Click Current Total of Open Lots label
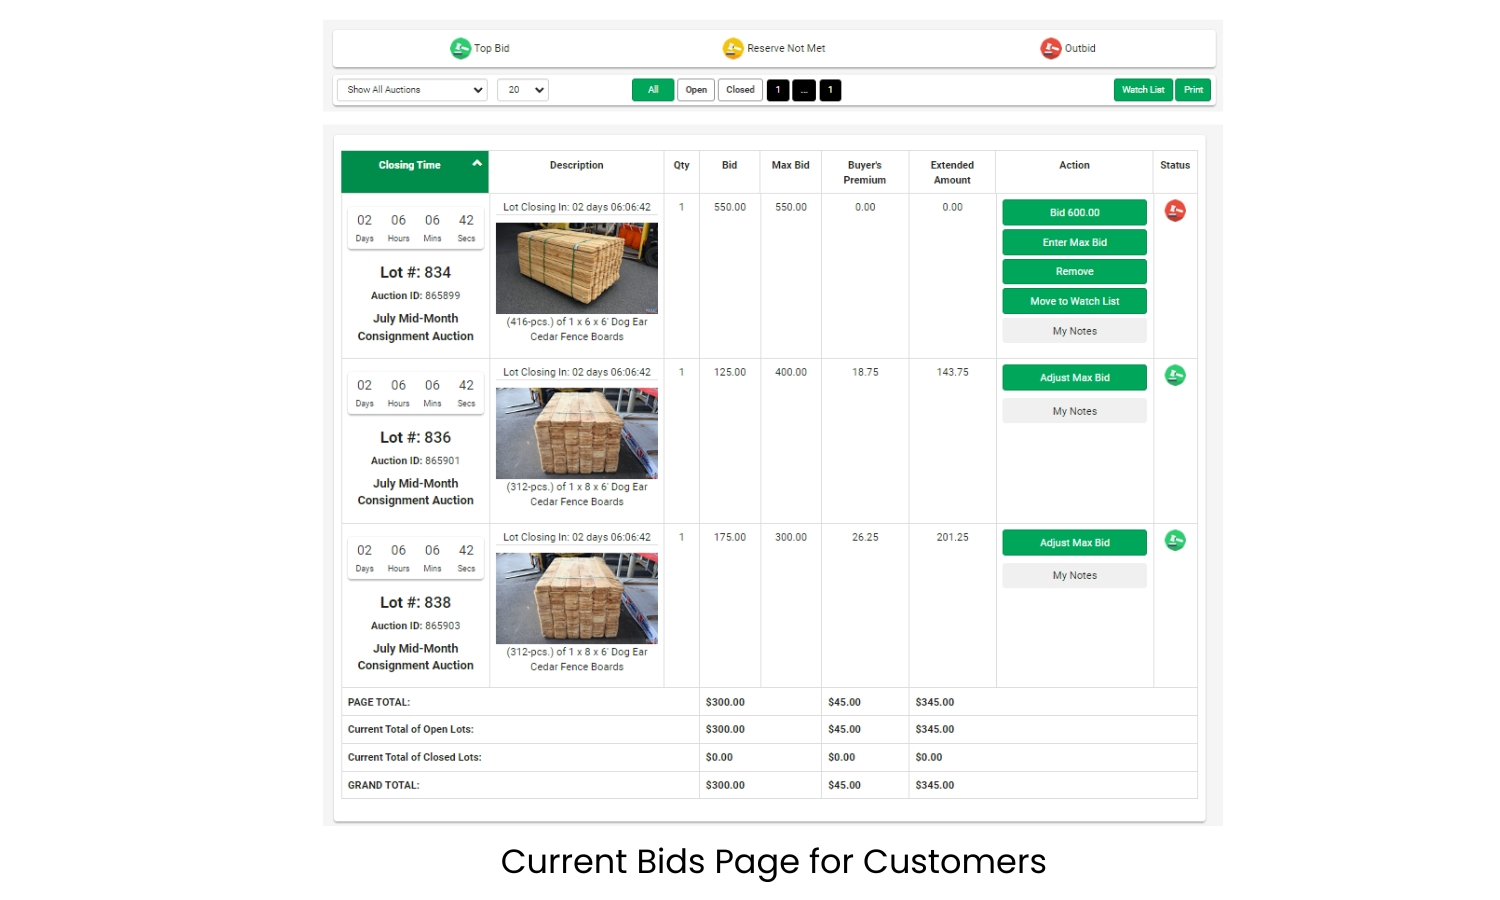Screen dimensions: 1500x900 410,729
